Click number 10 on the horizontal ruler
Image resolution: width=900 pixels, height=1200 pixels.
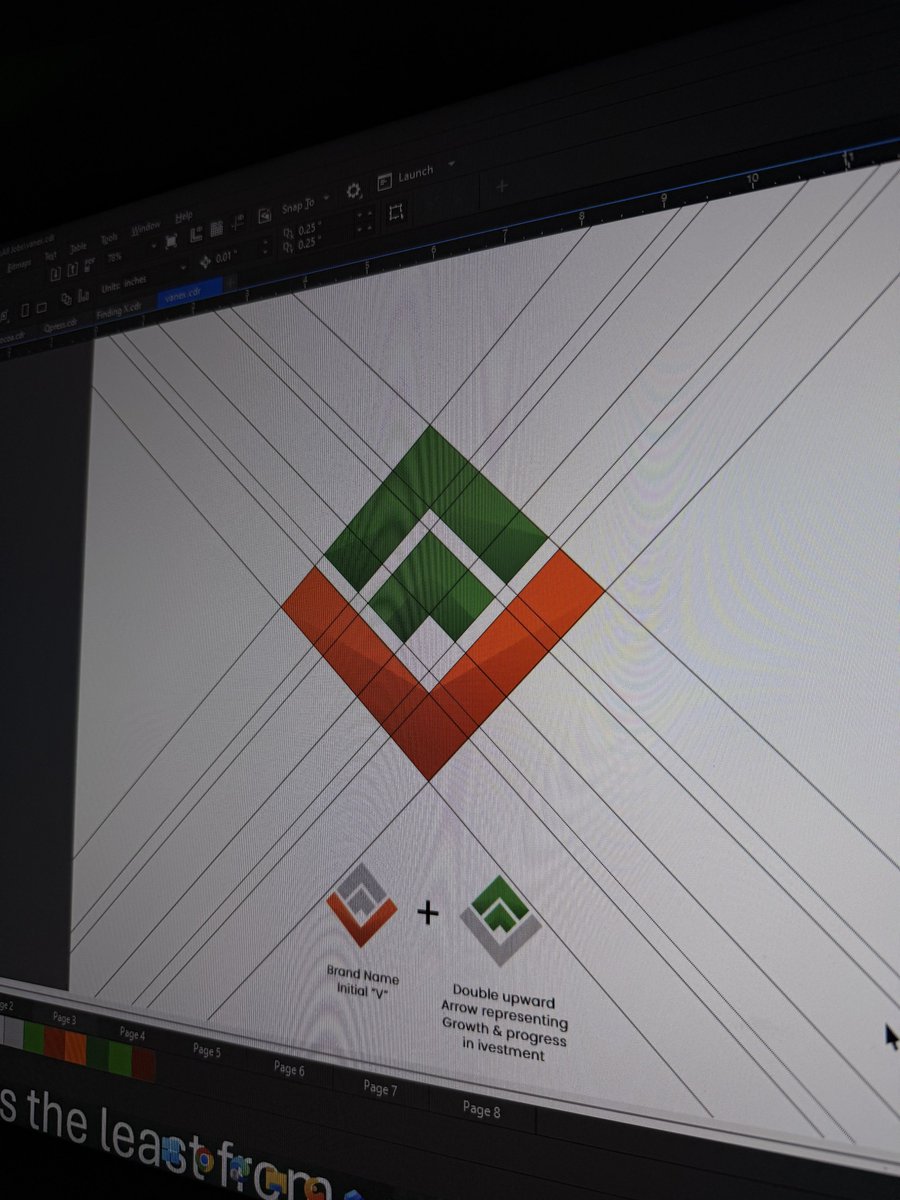[x=753, y=178]
